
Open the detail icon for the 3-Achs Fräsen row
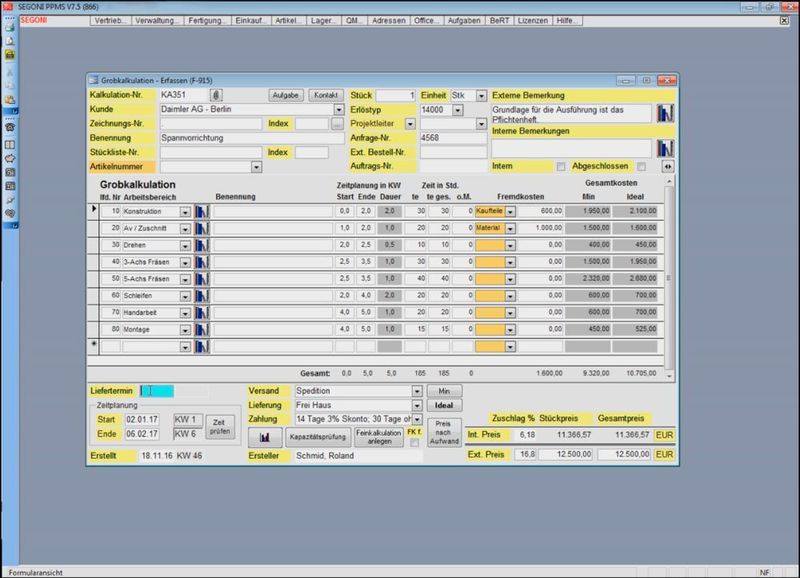pyautogui.click(x=202, y=262)
